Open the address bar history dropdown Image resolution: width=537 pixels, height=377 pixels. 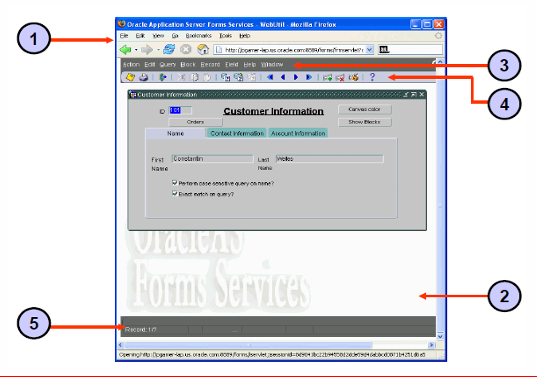(x=370, y=50)
